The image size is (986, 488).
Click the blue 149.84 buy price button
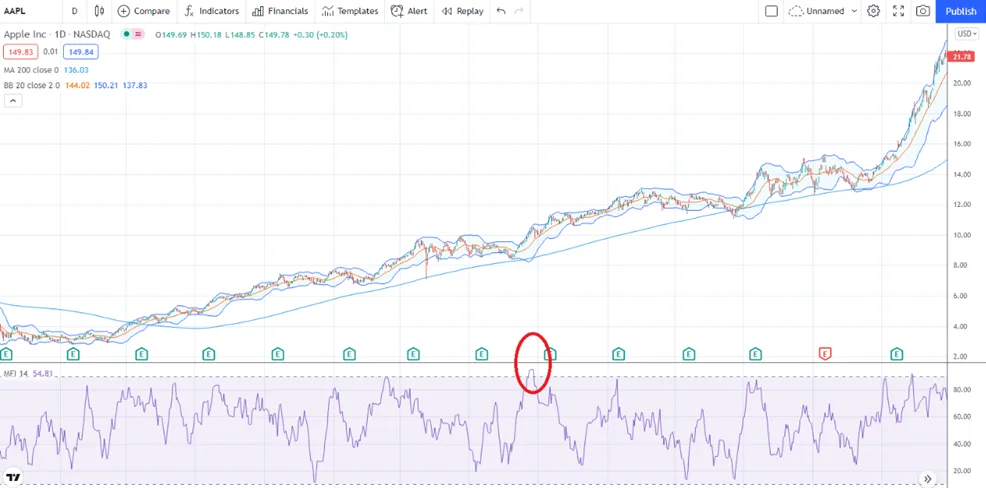click(x=79, y=52)
